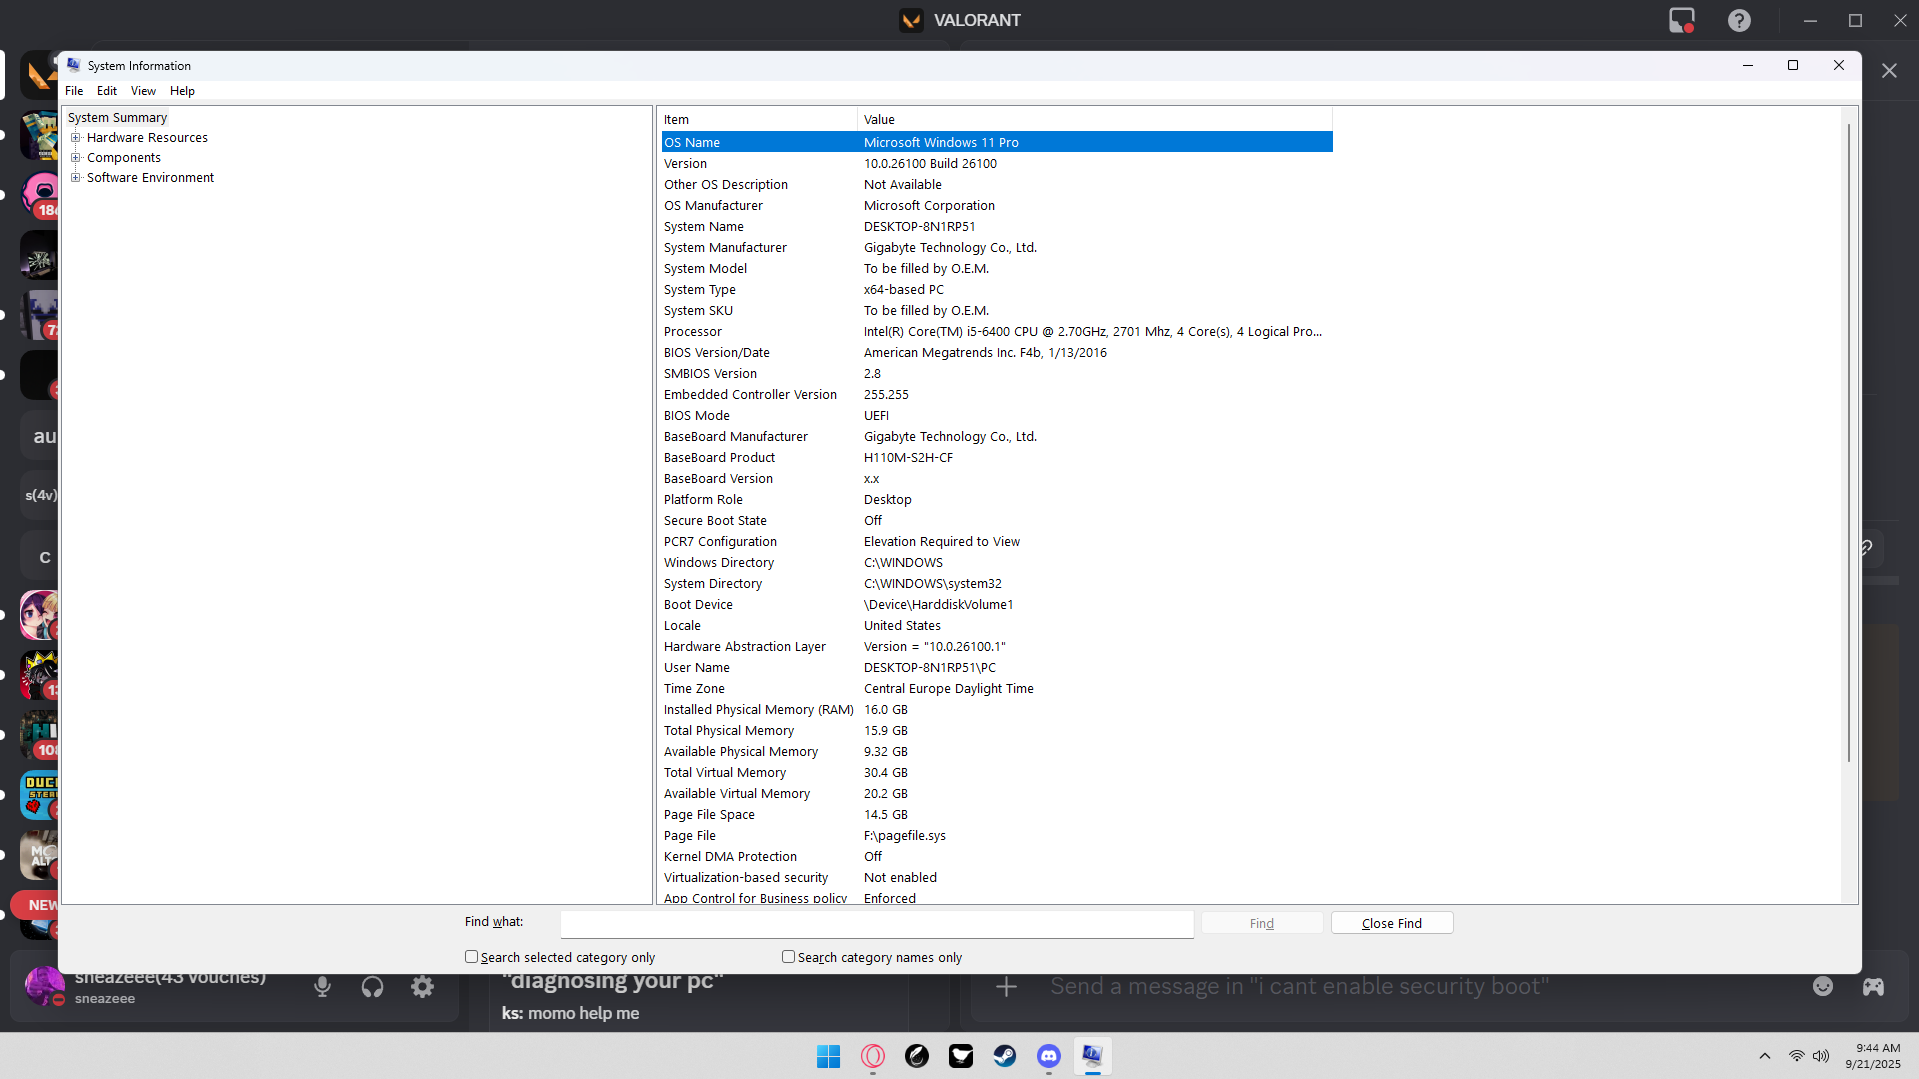Open the DUCK server icon in Discord
Viewport: 1919px width, 1079px height.
pyautogui.click(x=40, y=795)
